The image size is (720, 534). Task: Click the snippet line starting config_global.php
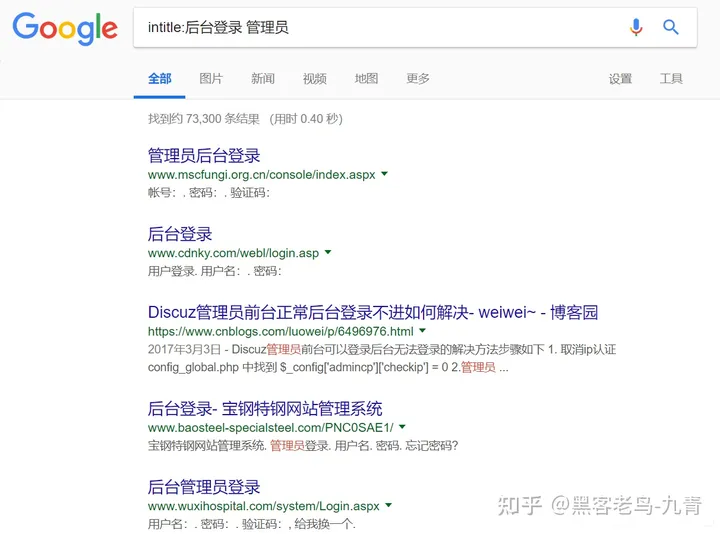pyautogui.click(x=328, y=367)
